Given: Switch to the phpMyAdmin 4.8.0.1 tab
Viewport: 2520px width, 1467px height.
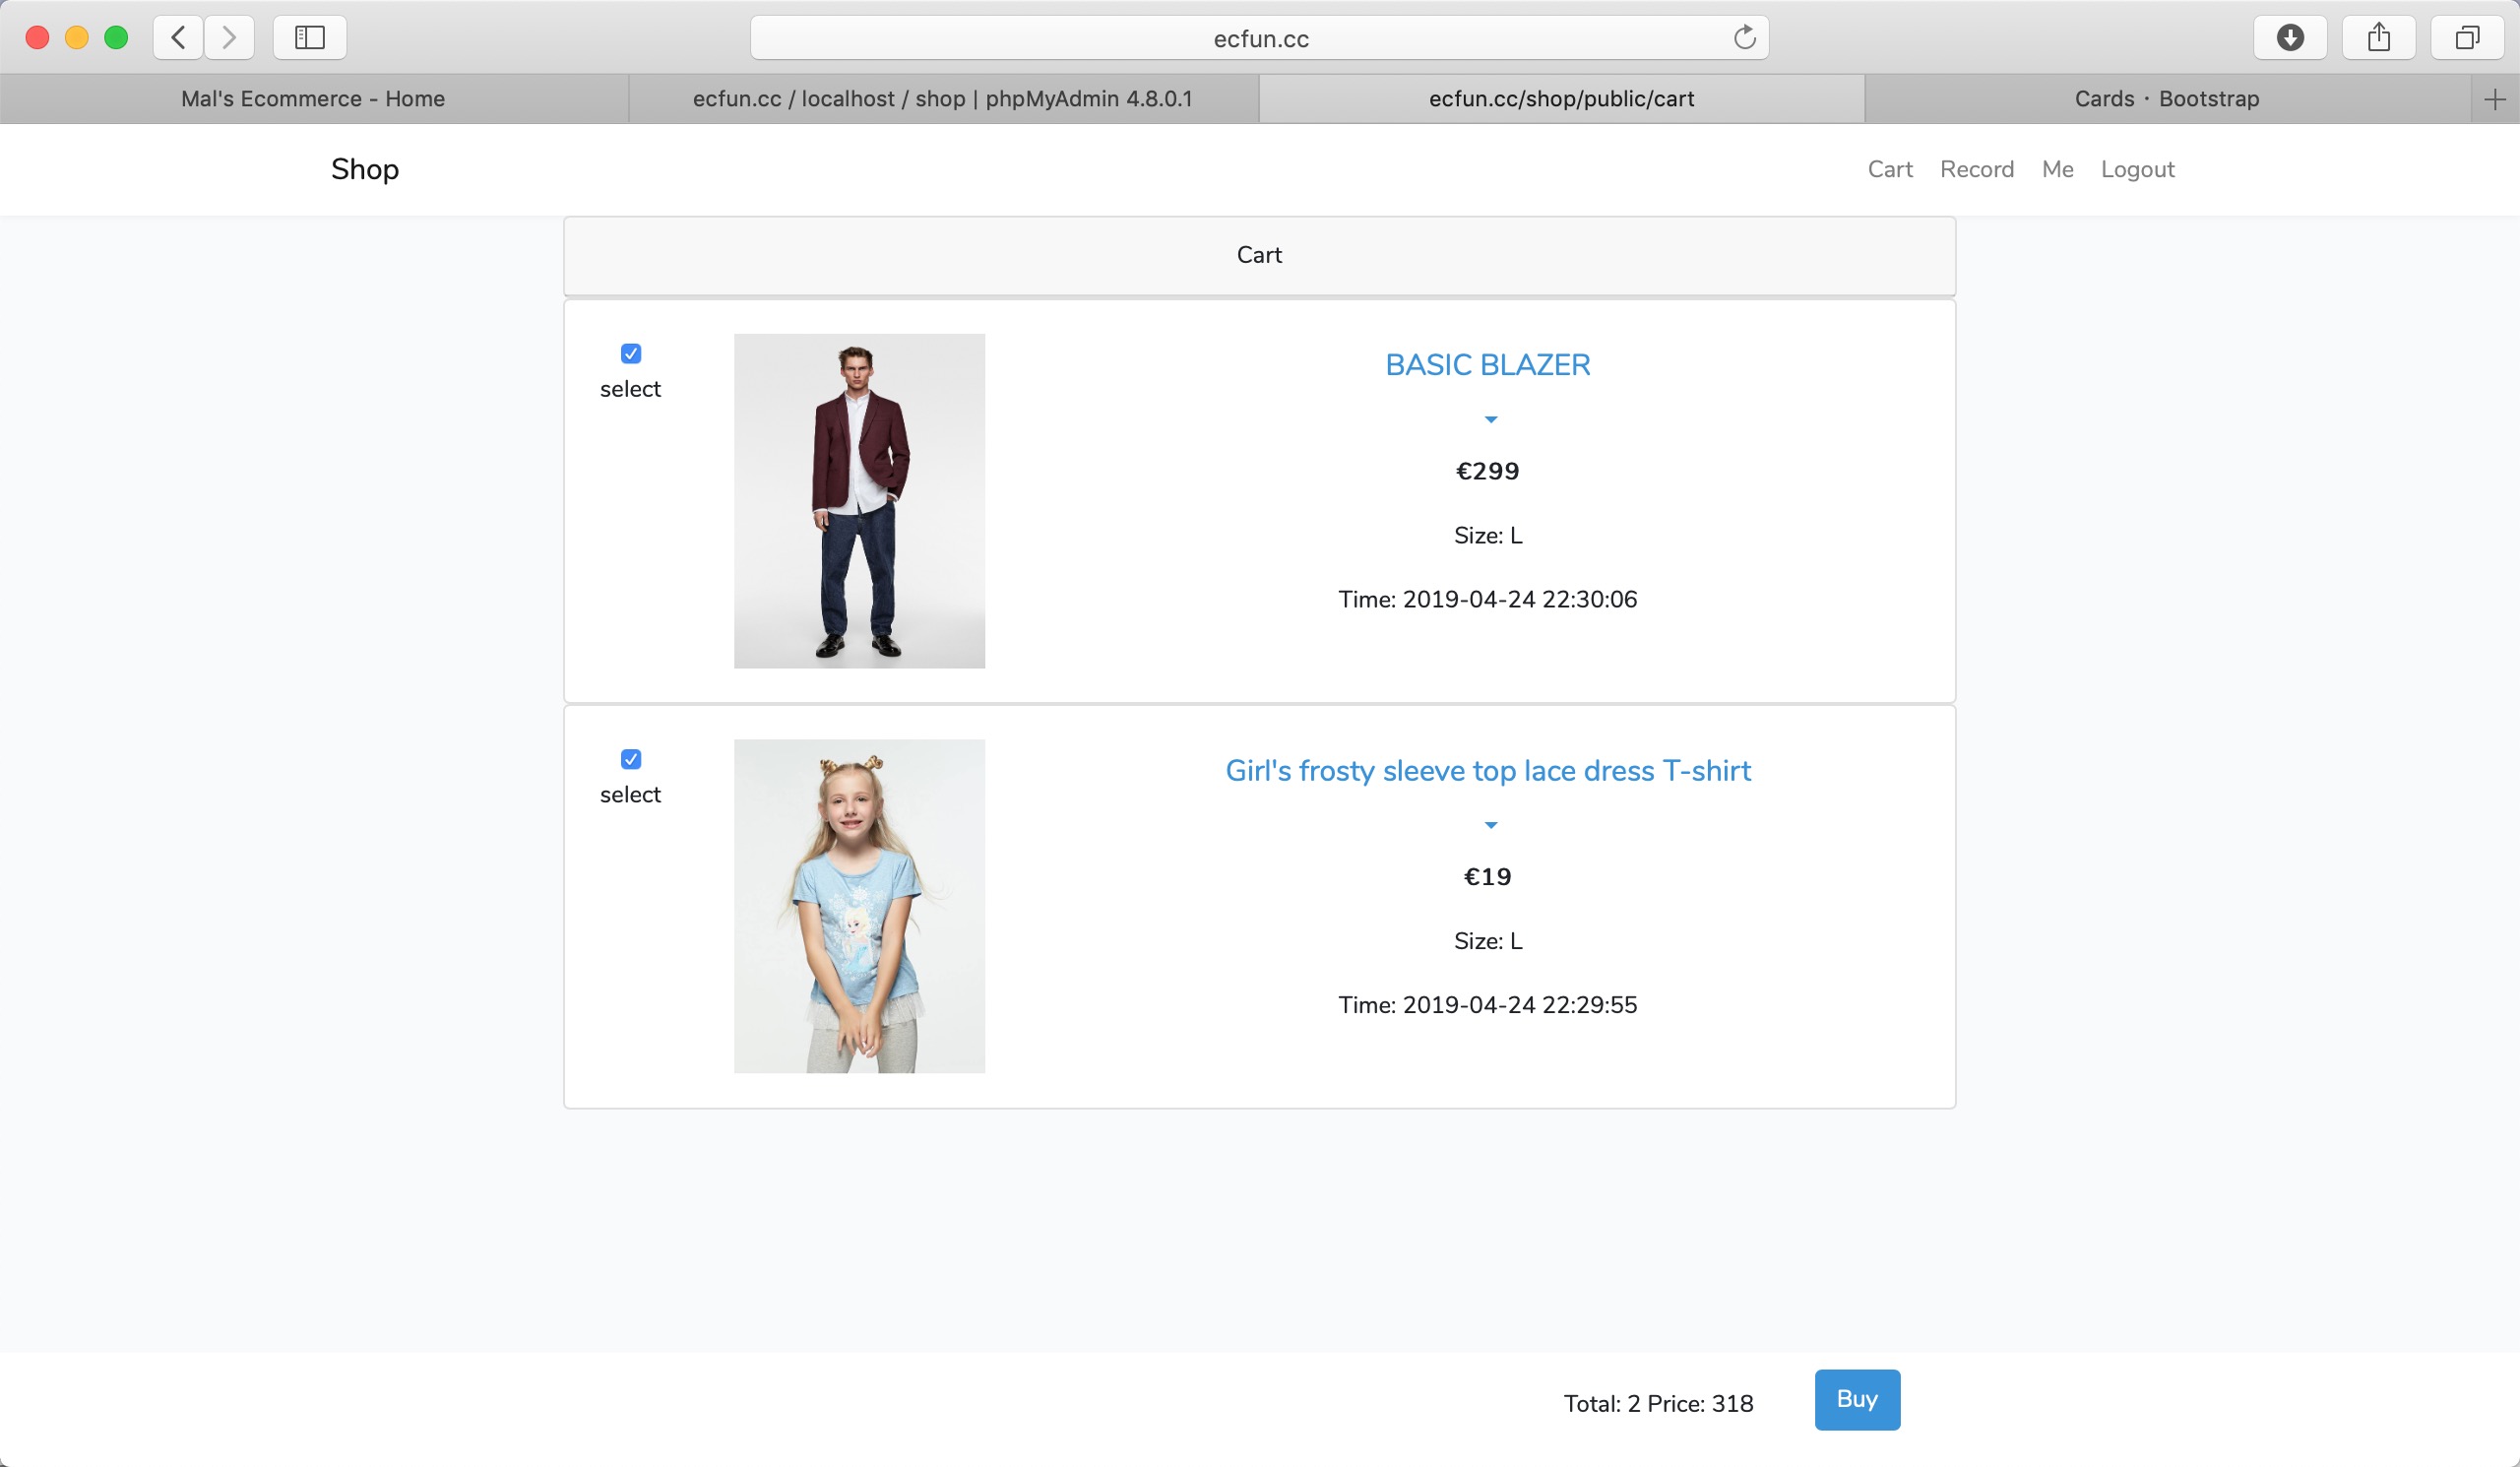Looking at the screenshot, I should point(942,99).
